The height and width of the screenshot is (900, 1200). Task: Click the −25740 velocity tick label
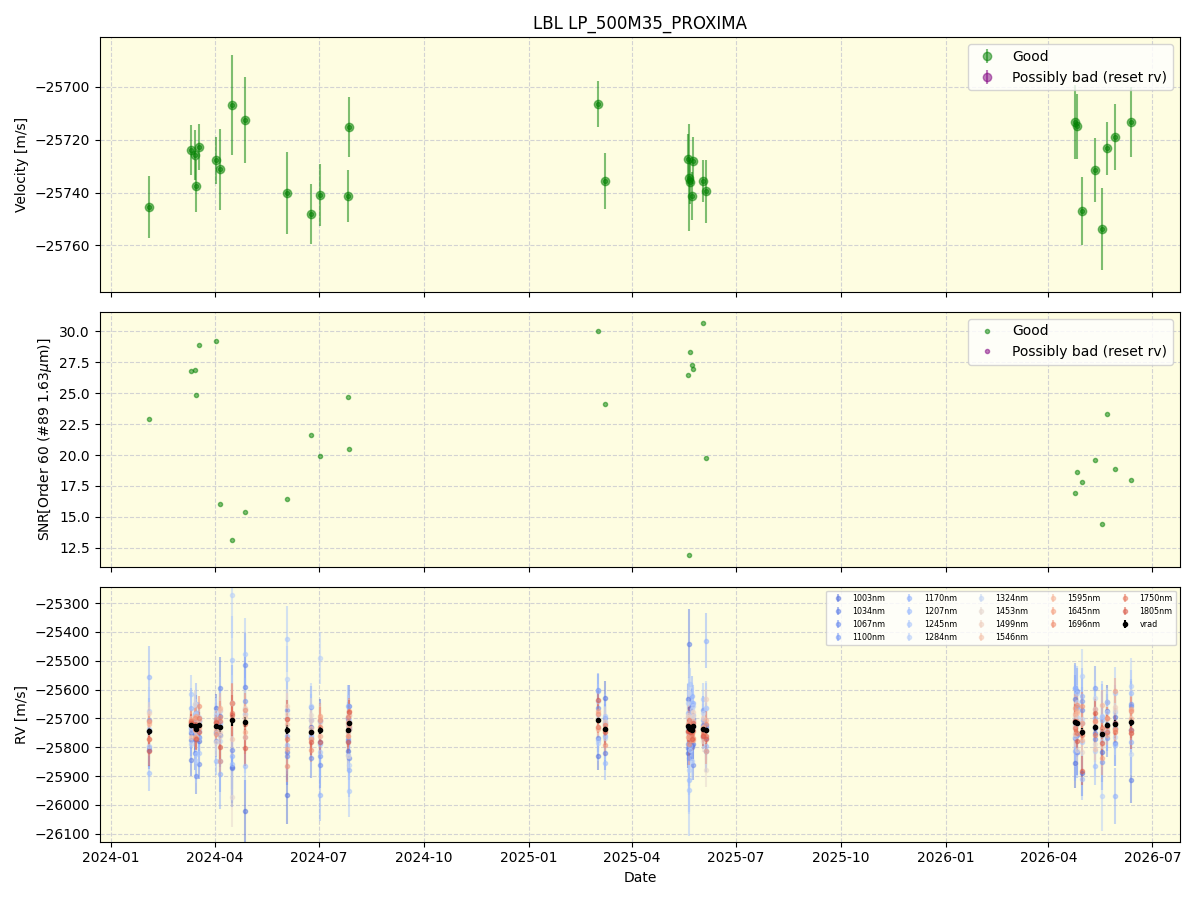(x=64, y=193)
